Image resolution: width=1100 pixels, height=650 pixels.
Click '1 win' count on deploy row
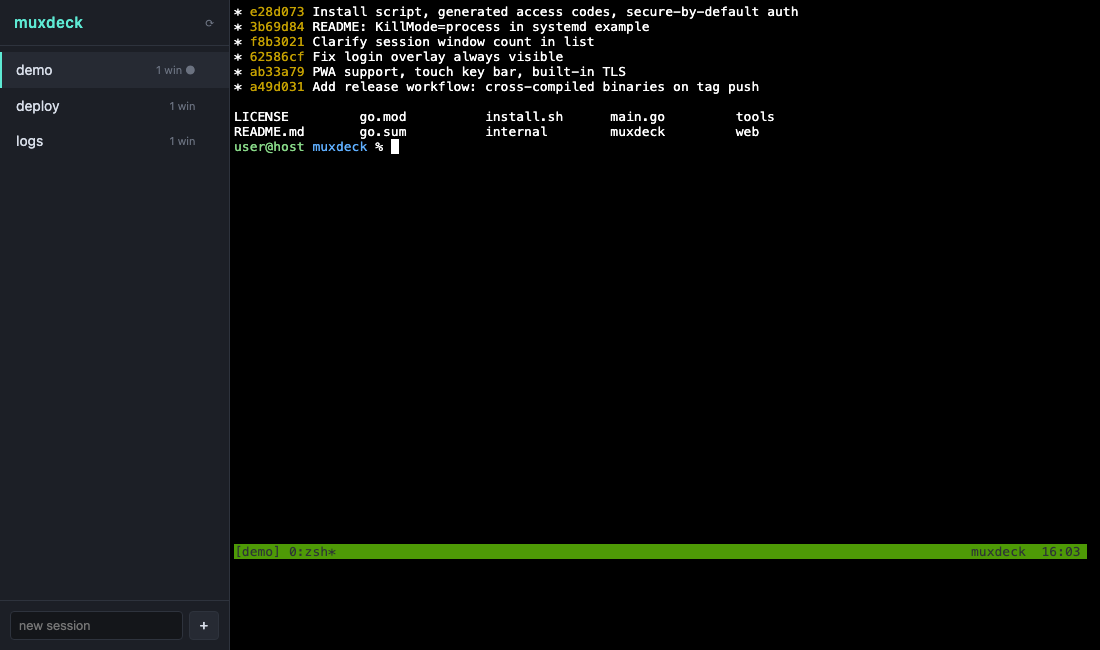pyautogui.click(x=182, y=106)
